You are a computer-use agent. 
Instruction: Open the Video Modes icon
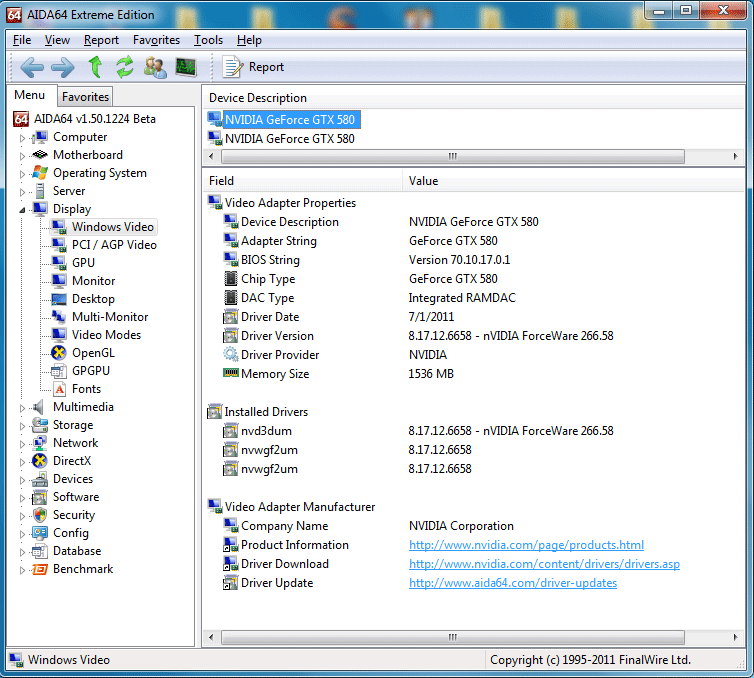point(59,335)
